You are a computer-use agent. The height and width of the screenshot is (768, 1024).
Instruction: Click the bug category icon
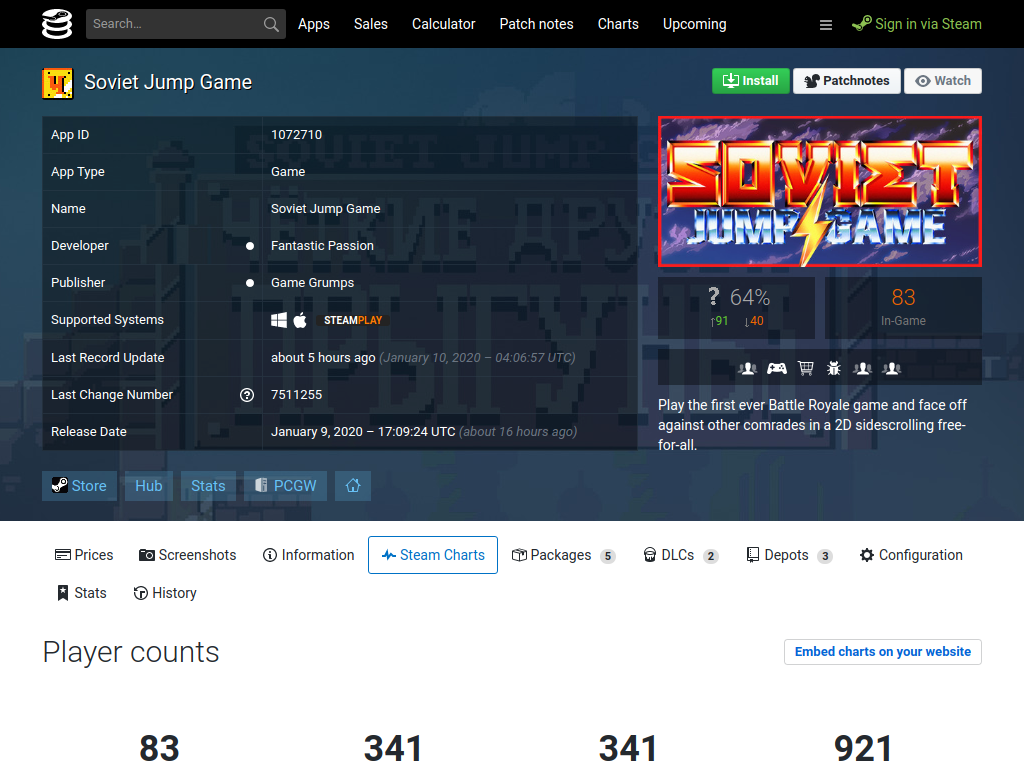pyautogui.click(x=834, y=368)
